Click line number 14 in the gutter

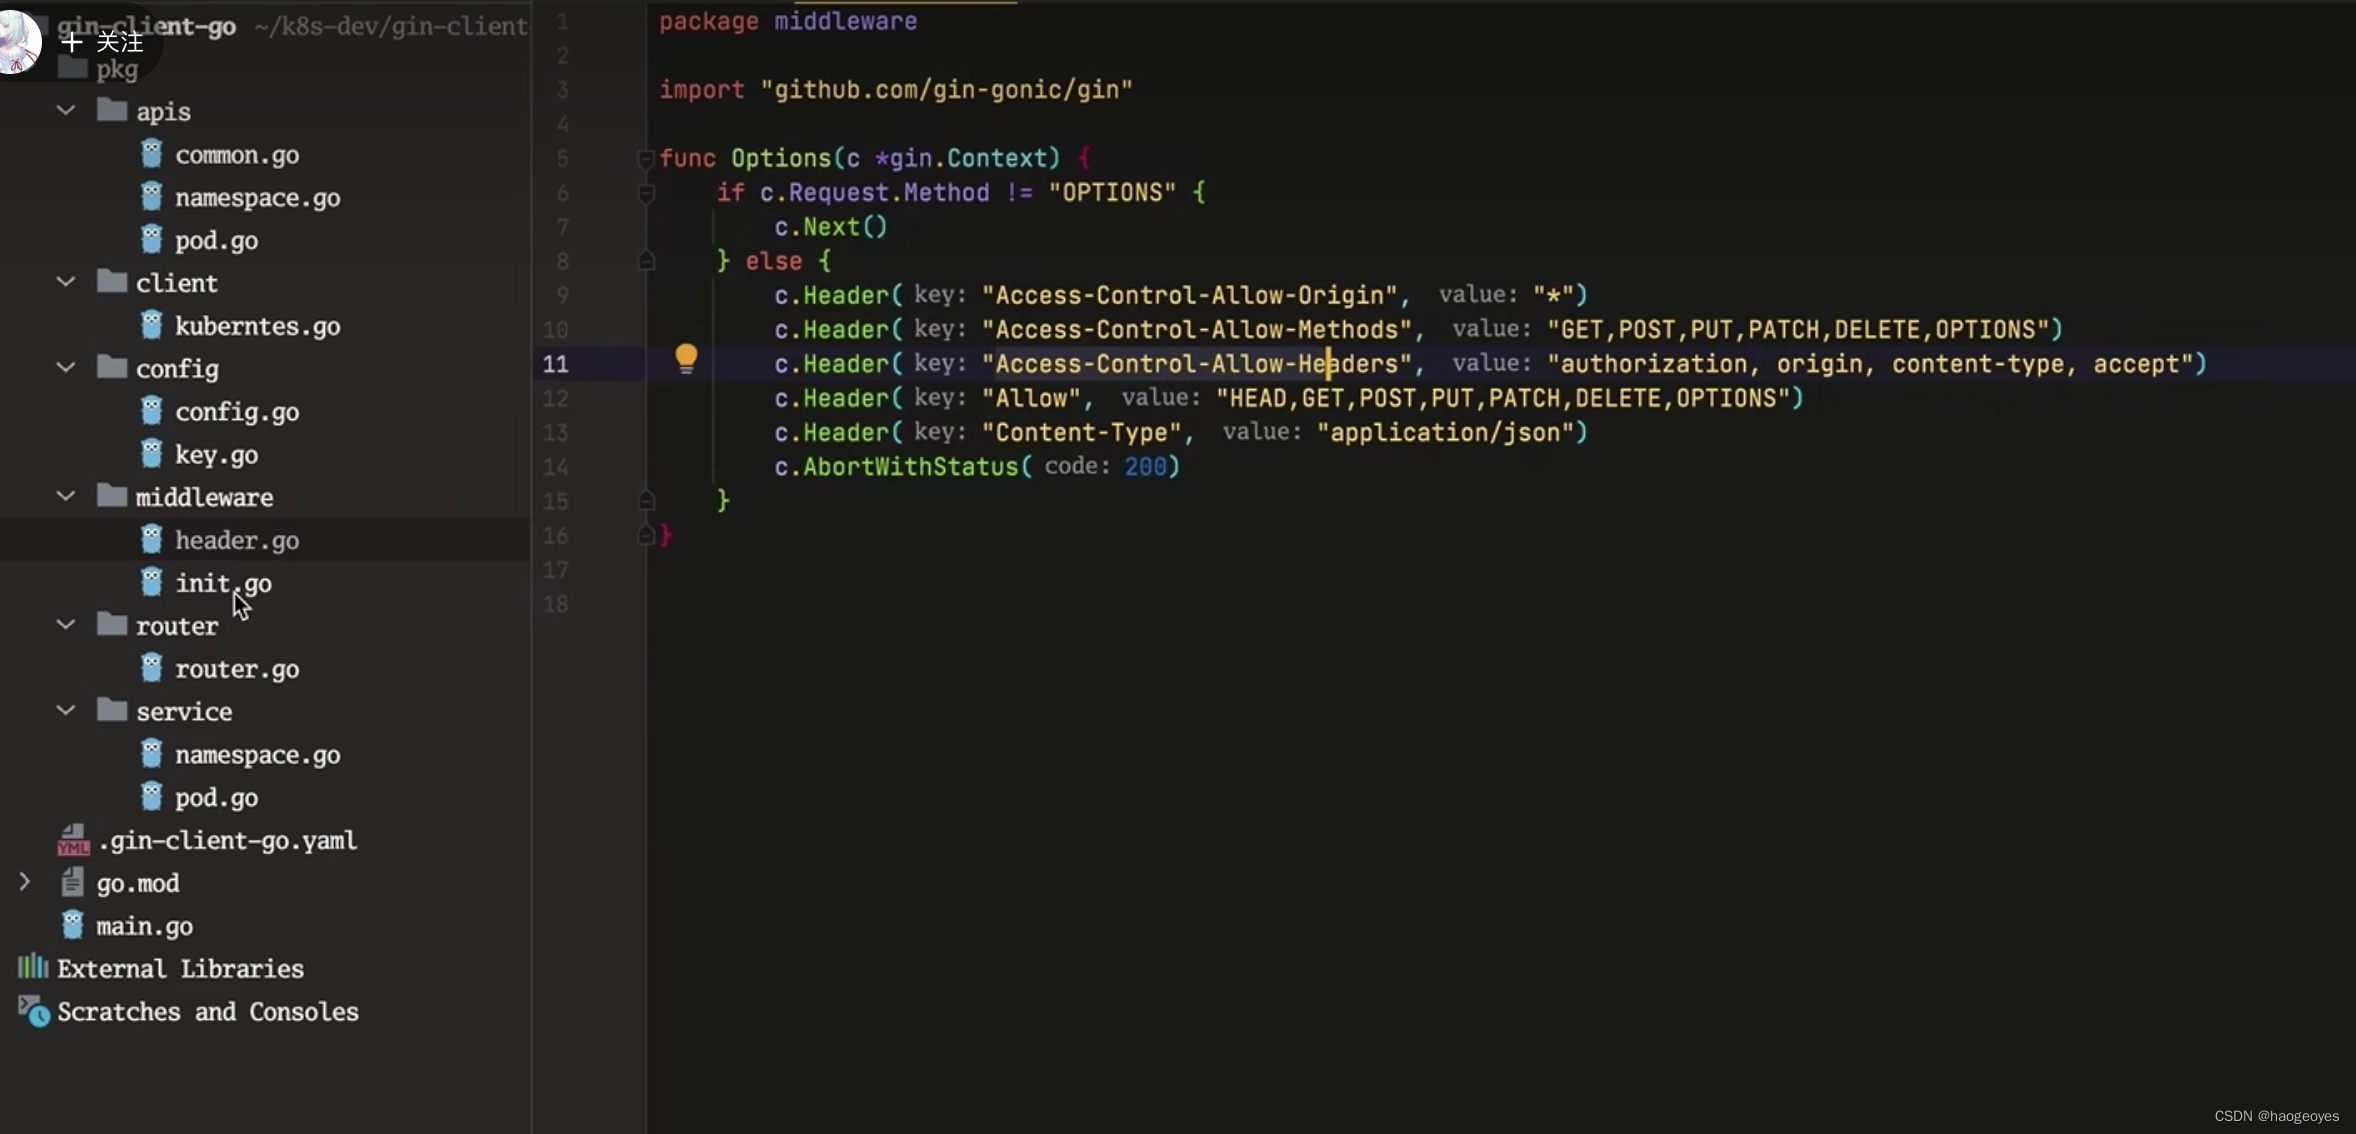click(556, 467)
